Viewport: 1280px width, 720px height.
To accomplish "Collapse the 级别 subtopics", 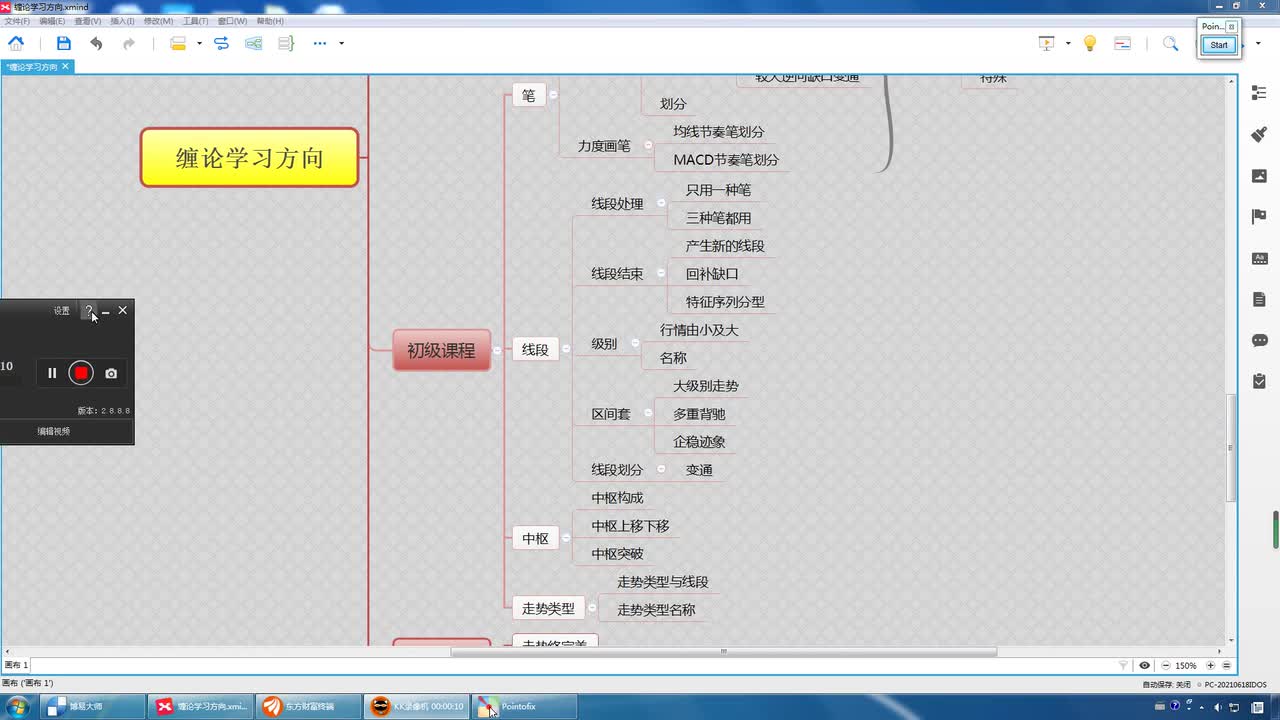I will (x=635, y=343).
